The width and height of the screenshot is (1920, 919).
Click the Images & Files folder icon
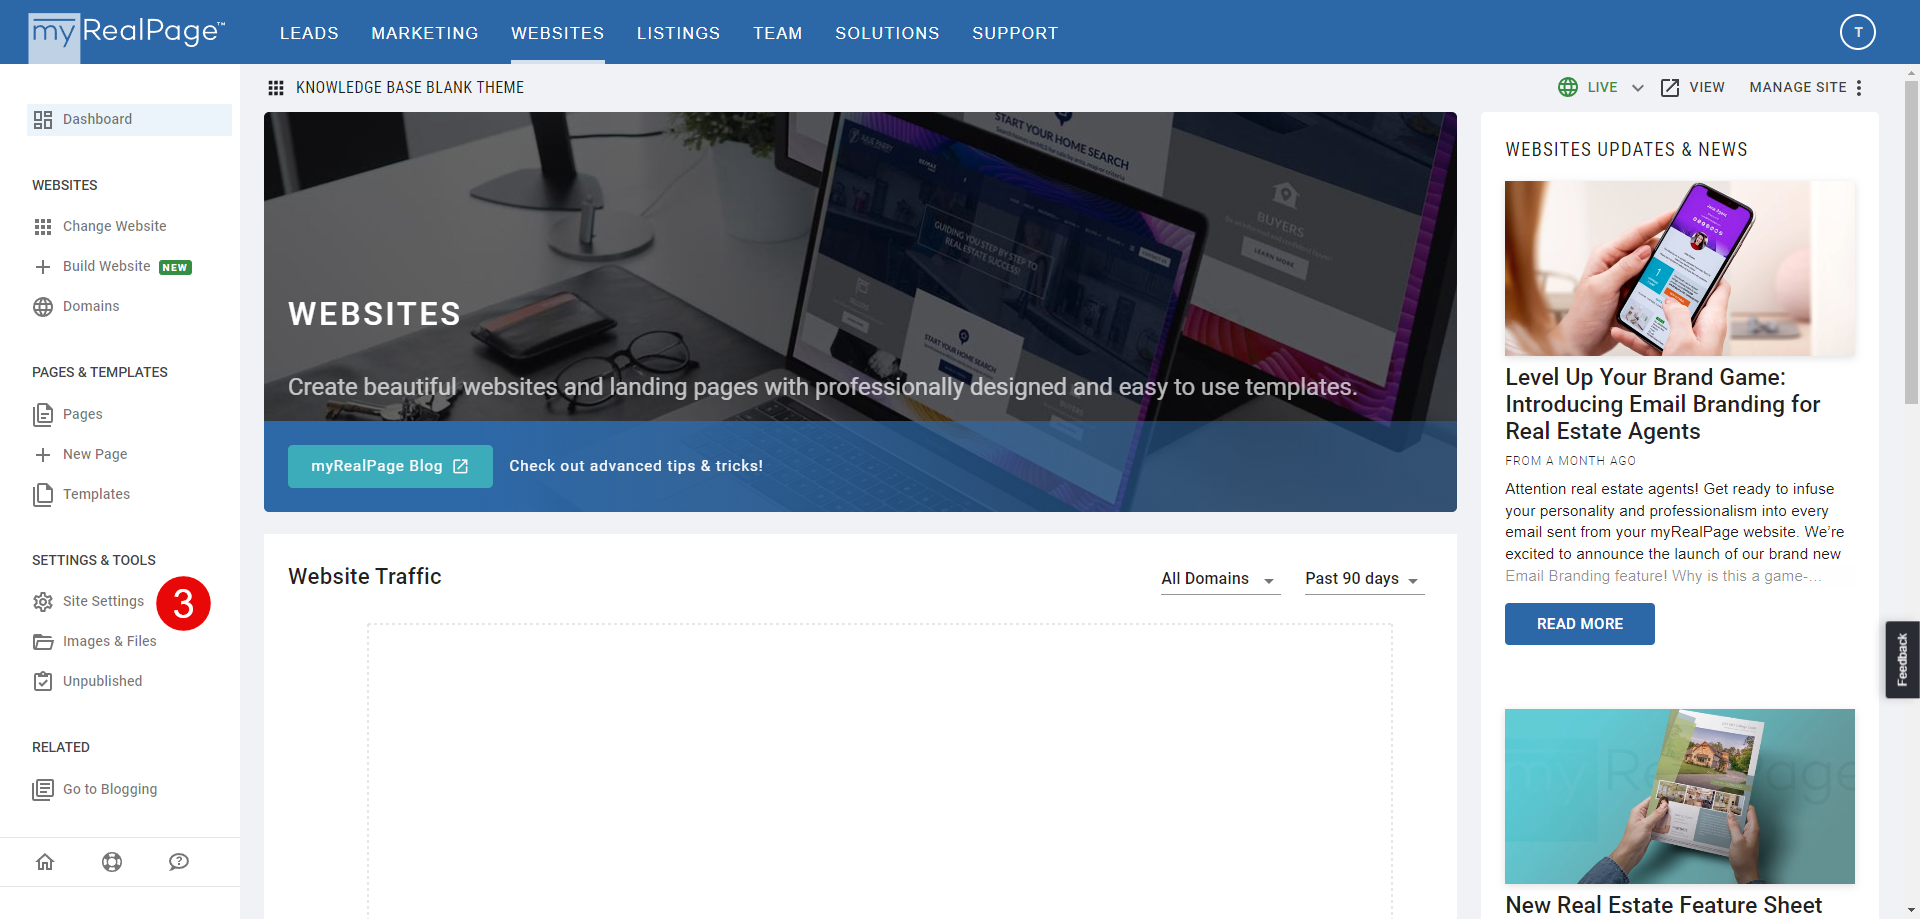[x=43, y=642]
